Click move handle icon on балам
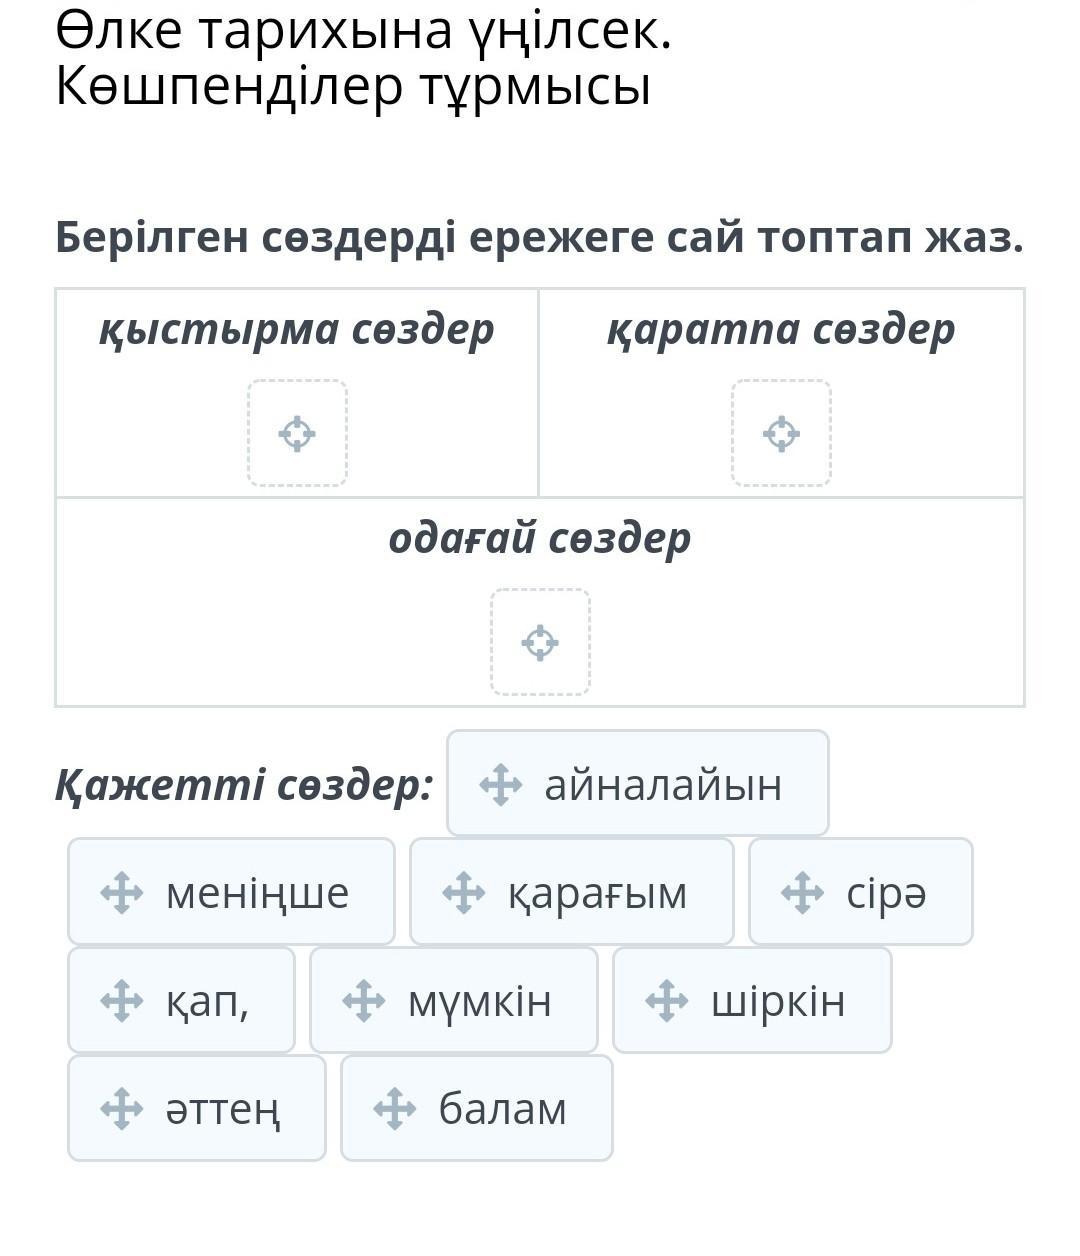 394,1108
